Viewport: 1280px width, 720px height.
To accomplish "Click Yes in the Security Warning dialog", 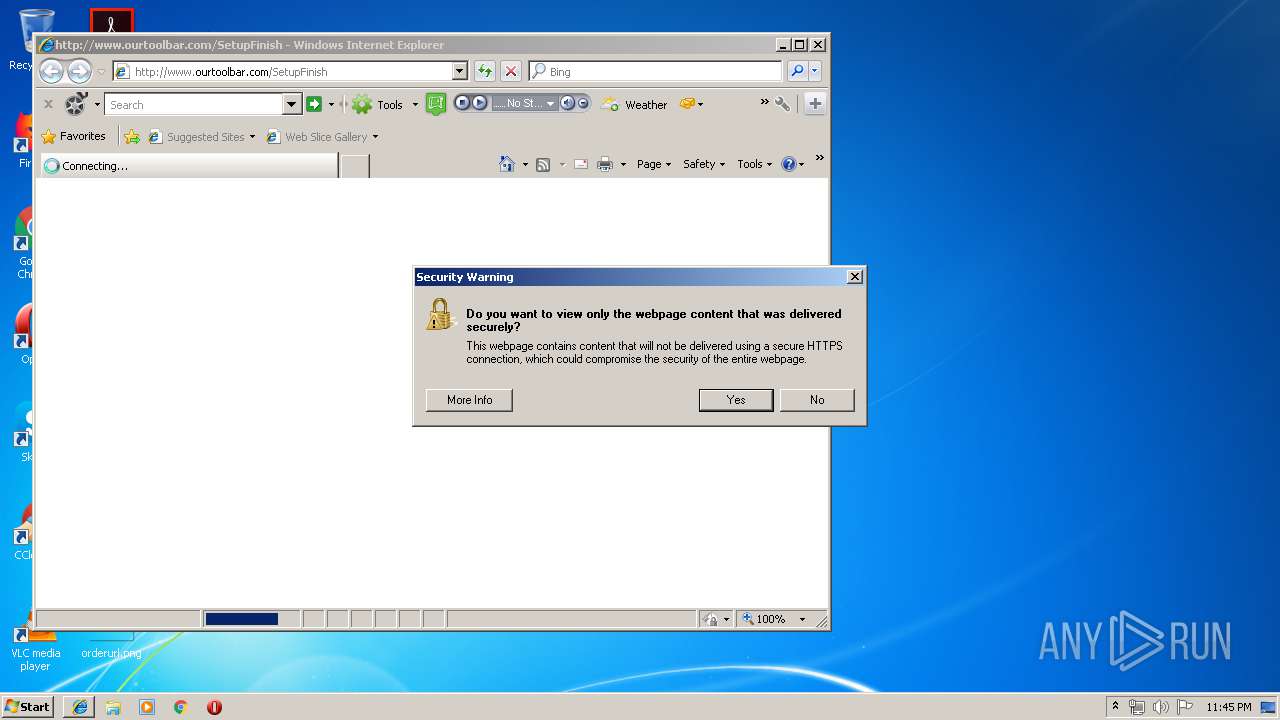I will [x=736, y=400].
